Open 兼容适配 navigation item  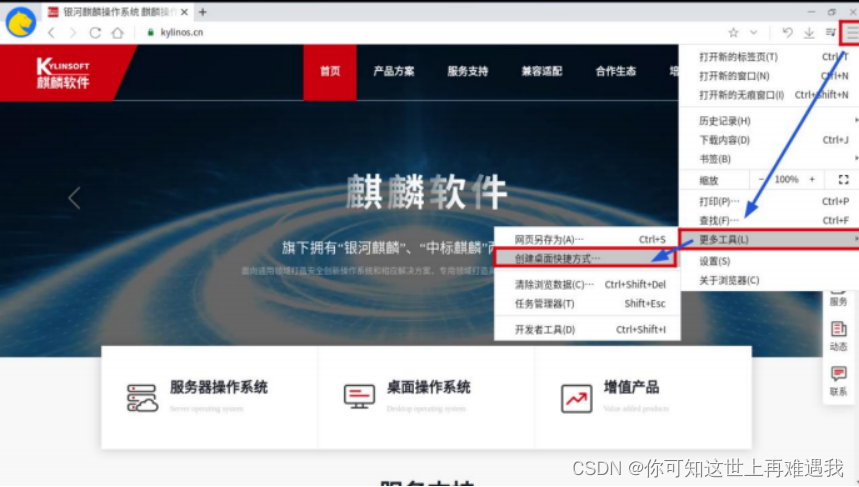(542, 71)
